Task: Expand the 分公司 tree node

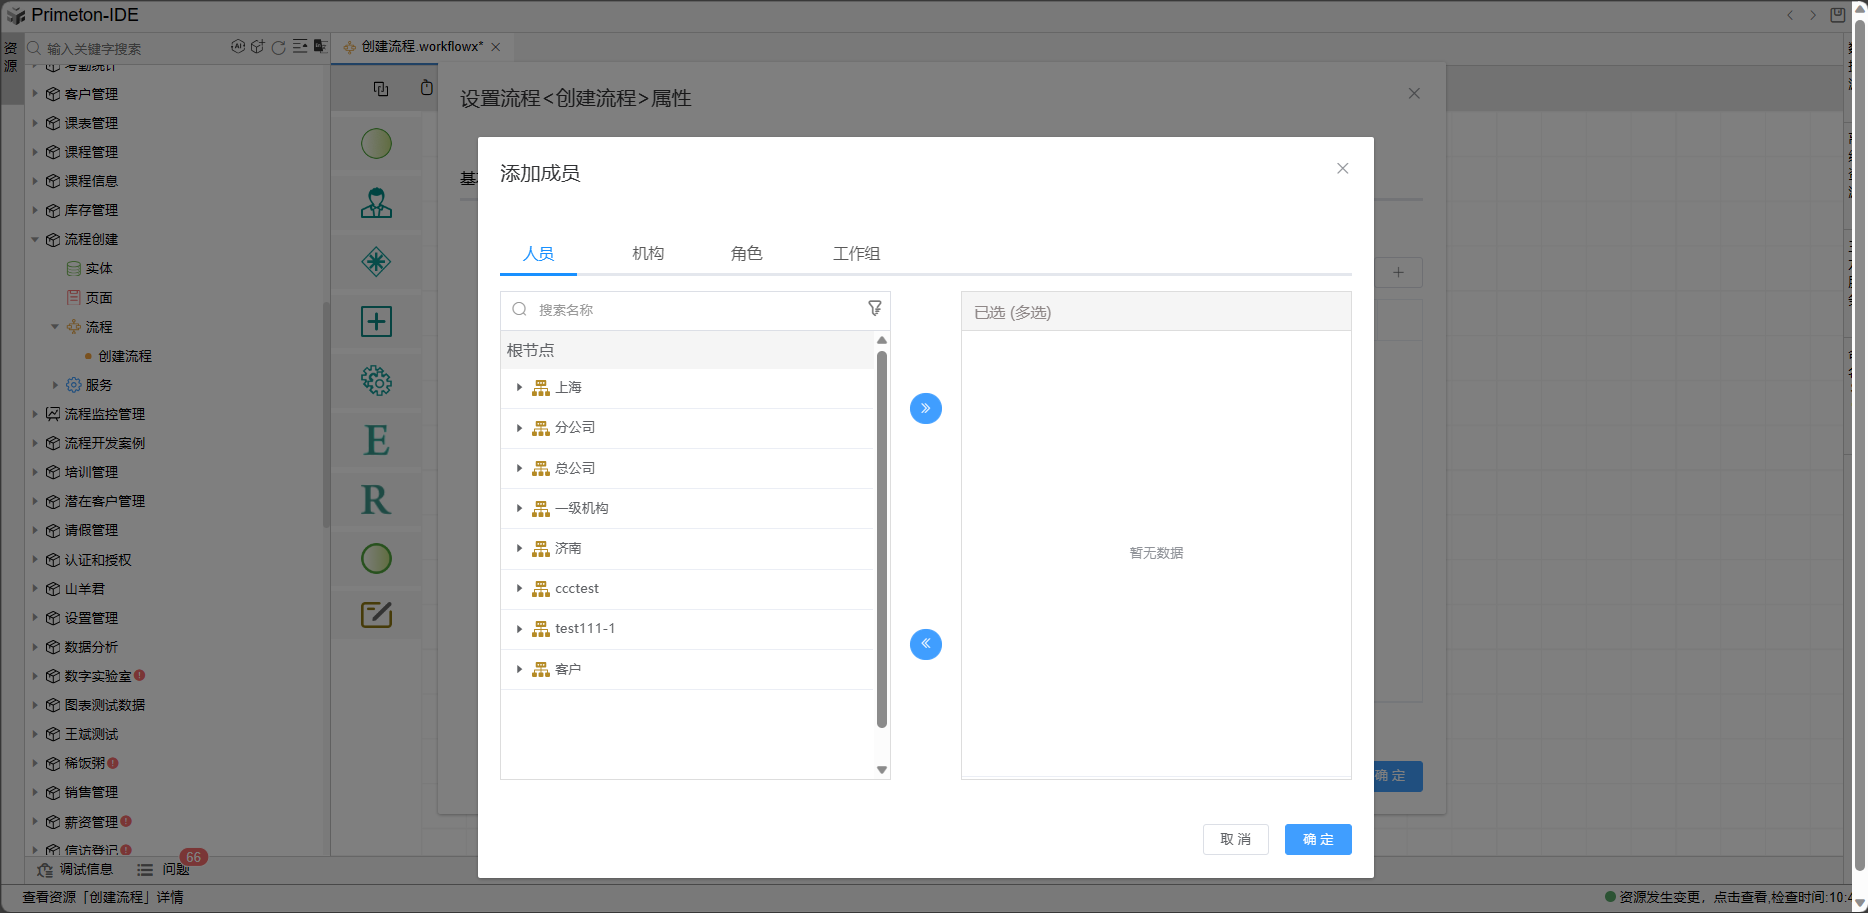Action: (519, 428)
